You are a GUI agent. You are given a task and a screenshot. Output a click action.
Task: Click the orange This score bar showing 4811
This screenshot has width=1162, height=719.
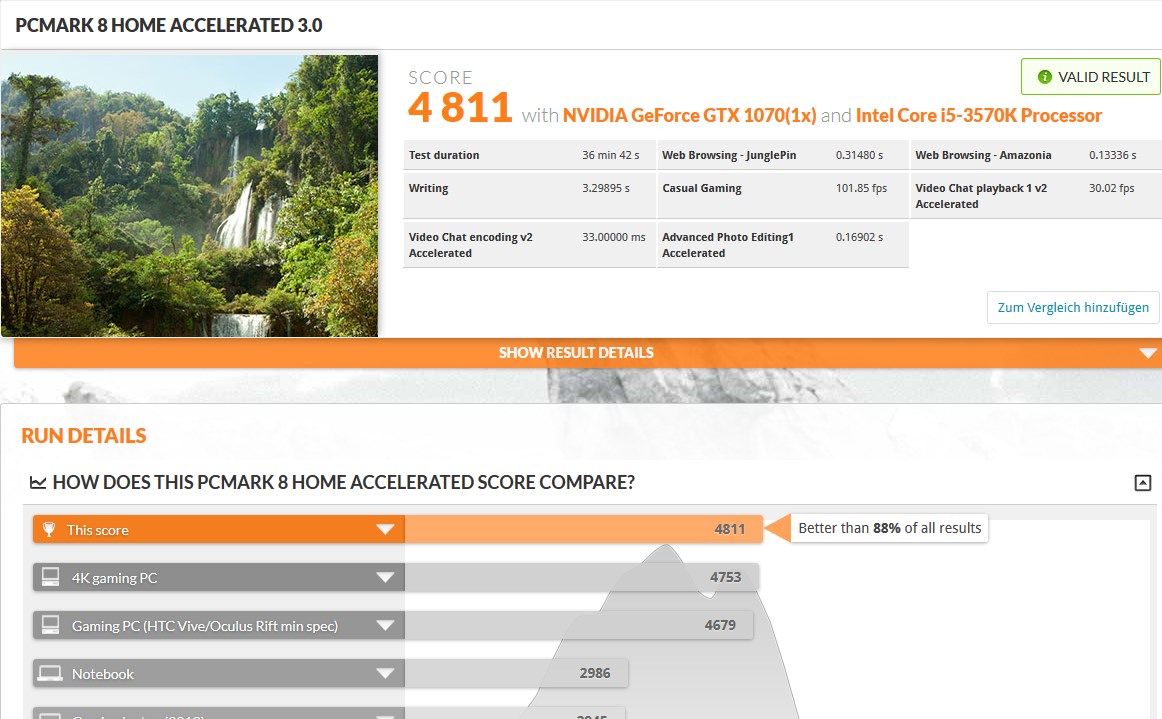(583, 530)
